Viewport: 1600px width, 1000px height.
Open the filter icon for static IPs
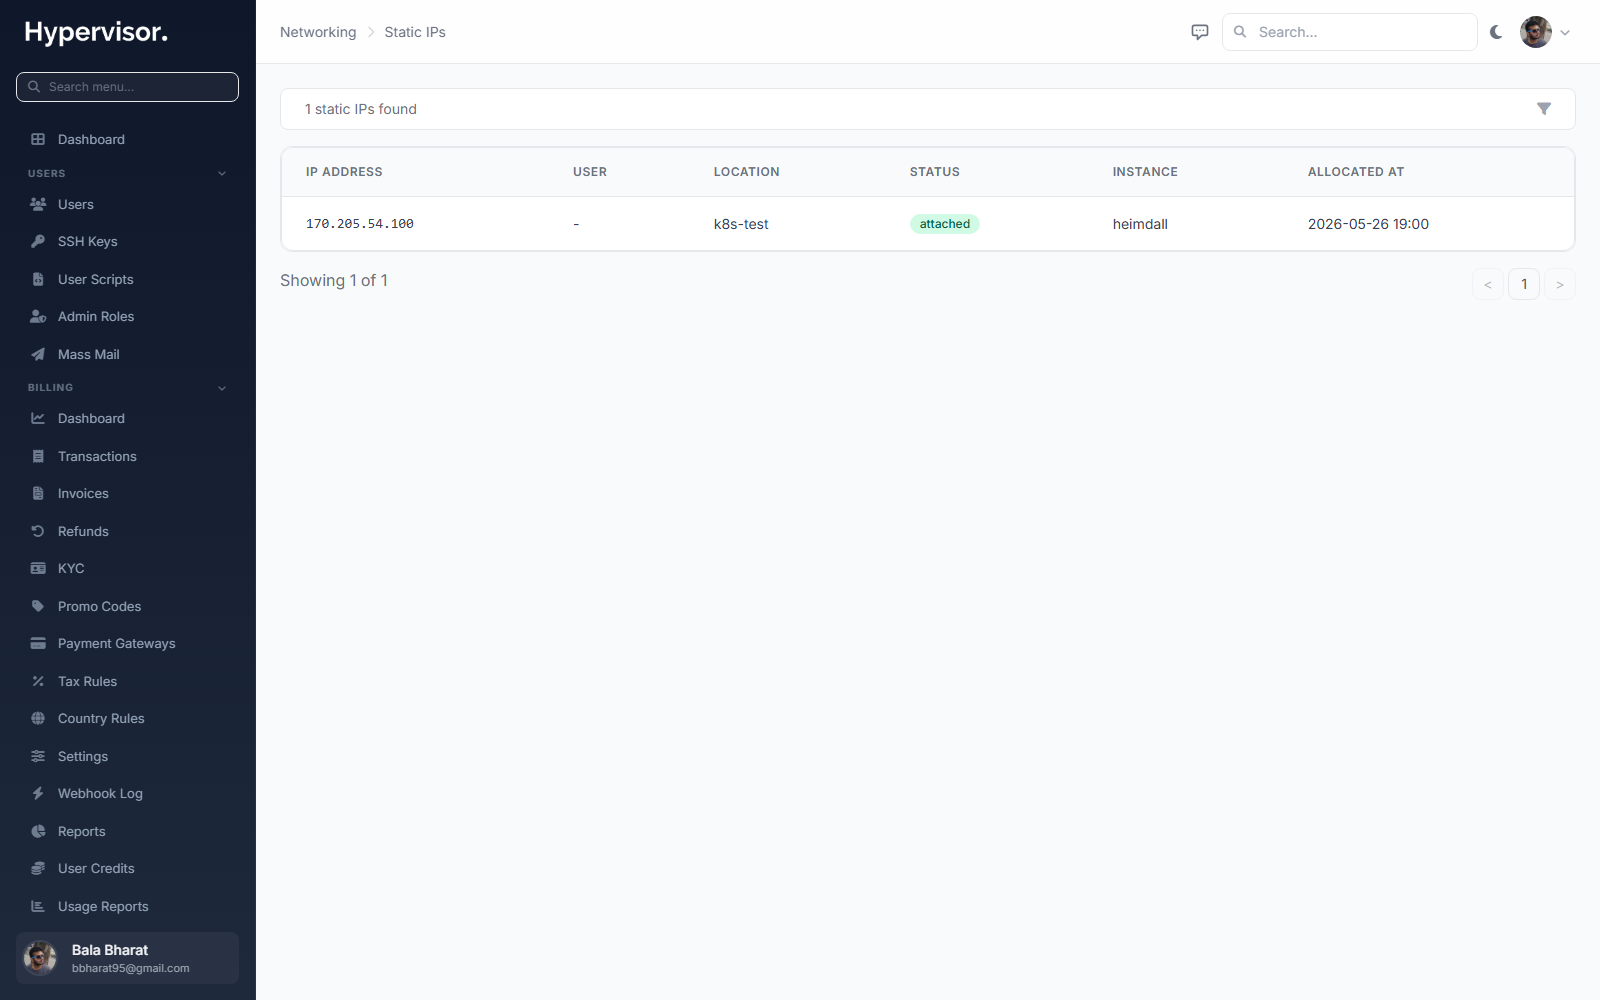pyautogui.click(x=1544, y=109)
